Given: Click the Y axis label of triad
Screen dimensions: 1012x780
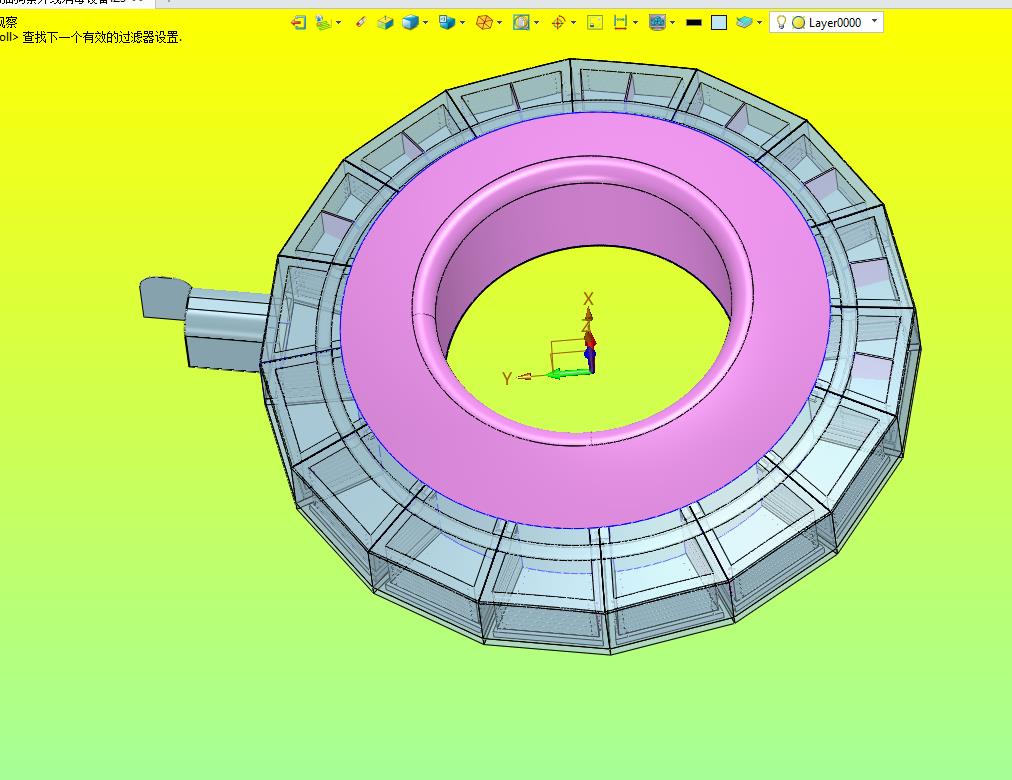Looking at the screenshot, I should click(507, 378).
